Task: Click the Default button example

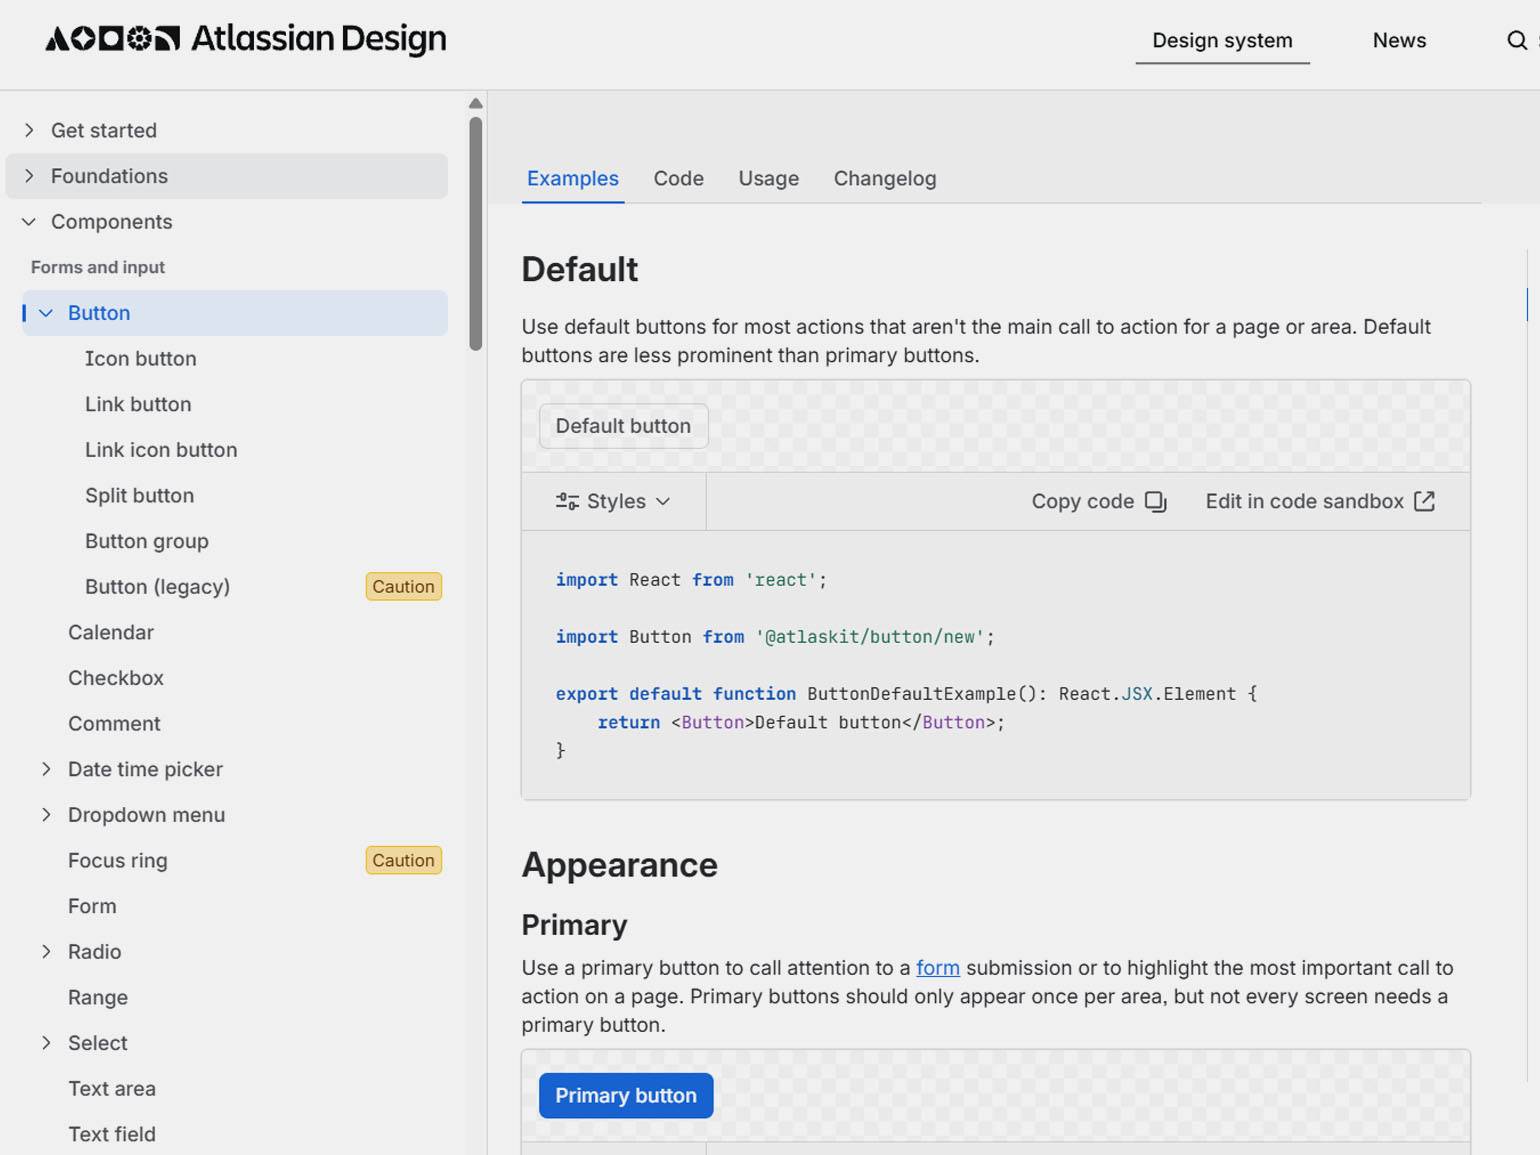Action: [623, 426]
